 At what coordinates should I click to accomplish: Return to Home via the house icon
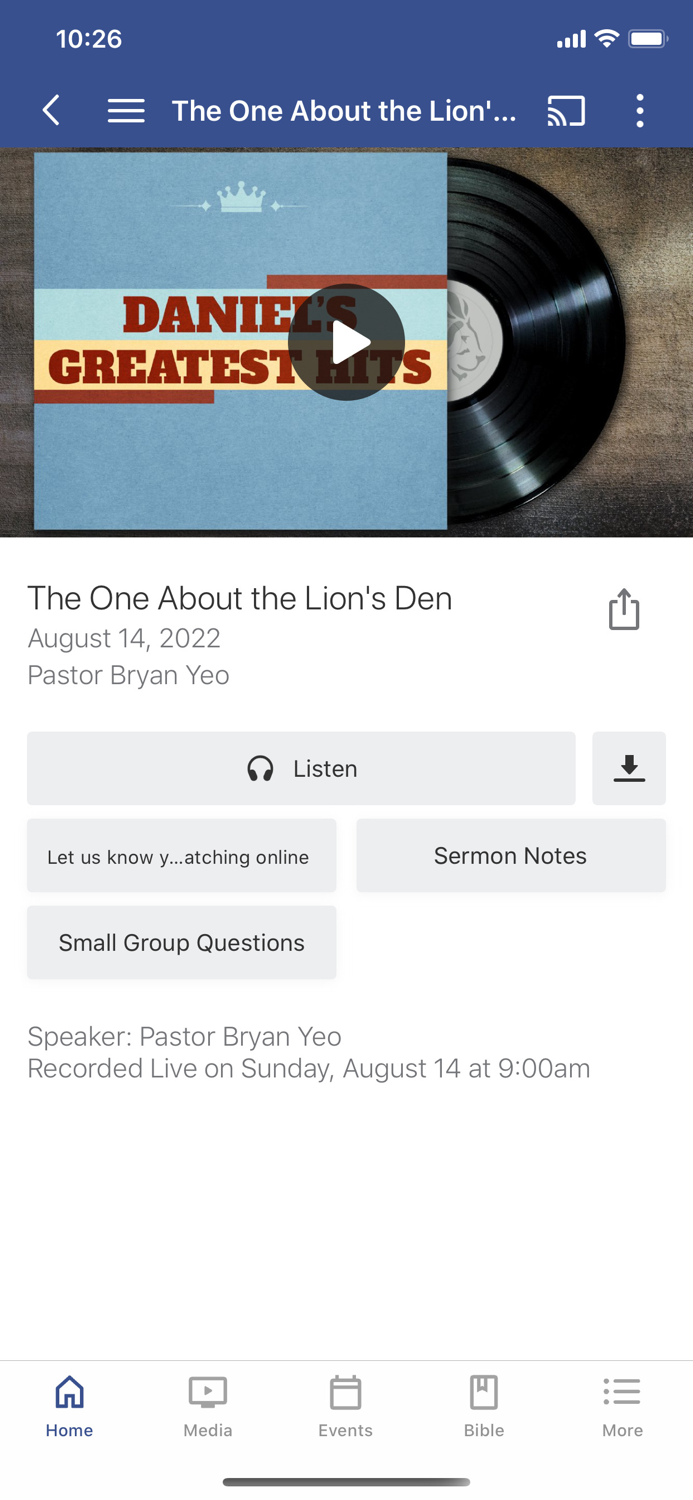tap(69, 1391)
